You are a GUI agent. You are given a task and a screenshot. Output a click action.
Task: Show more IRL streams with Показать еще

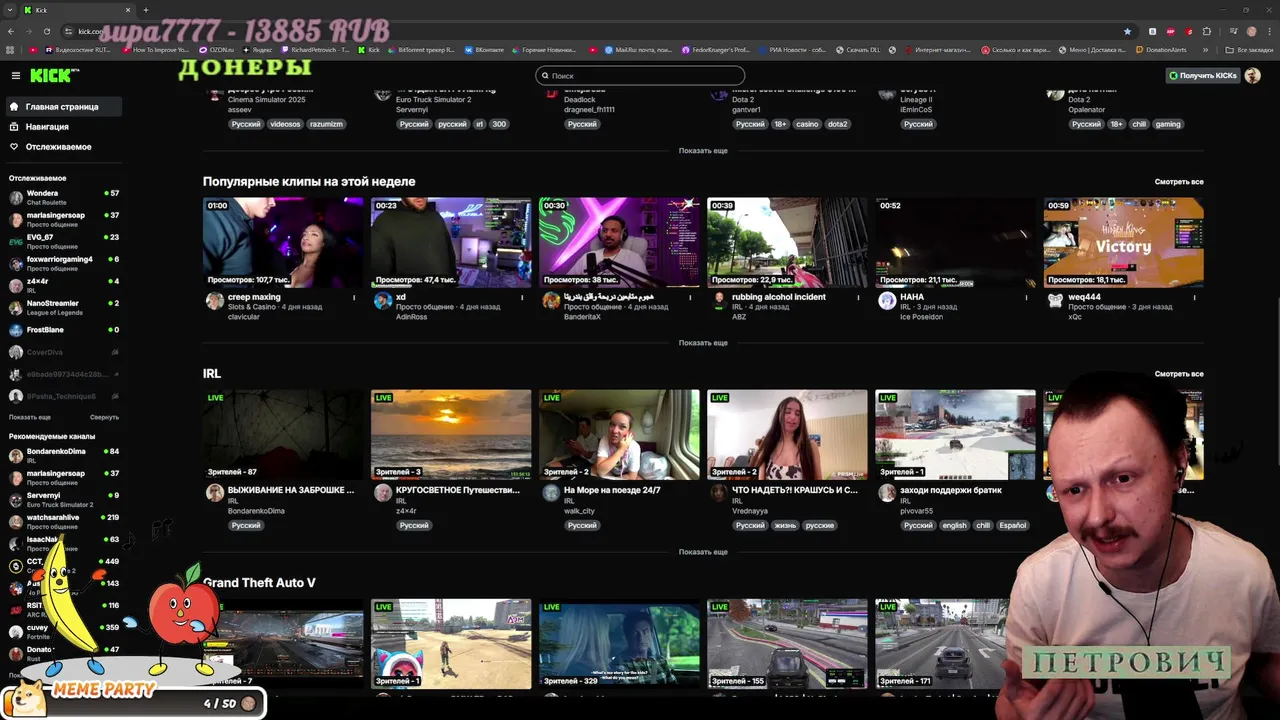[x=703, y=552]
